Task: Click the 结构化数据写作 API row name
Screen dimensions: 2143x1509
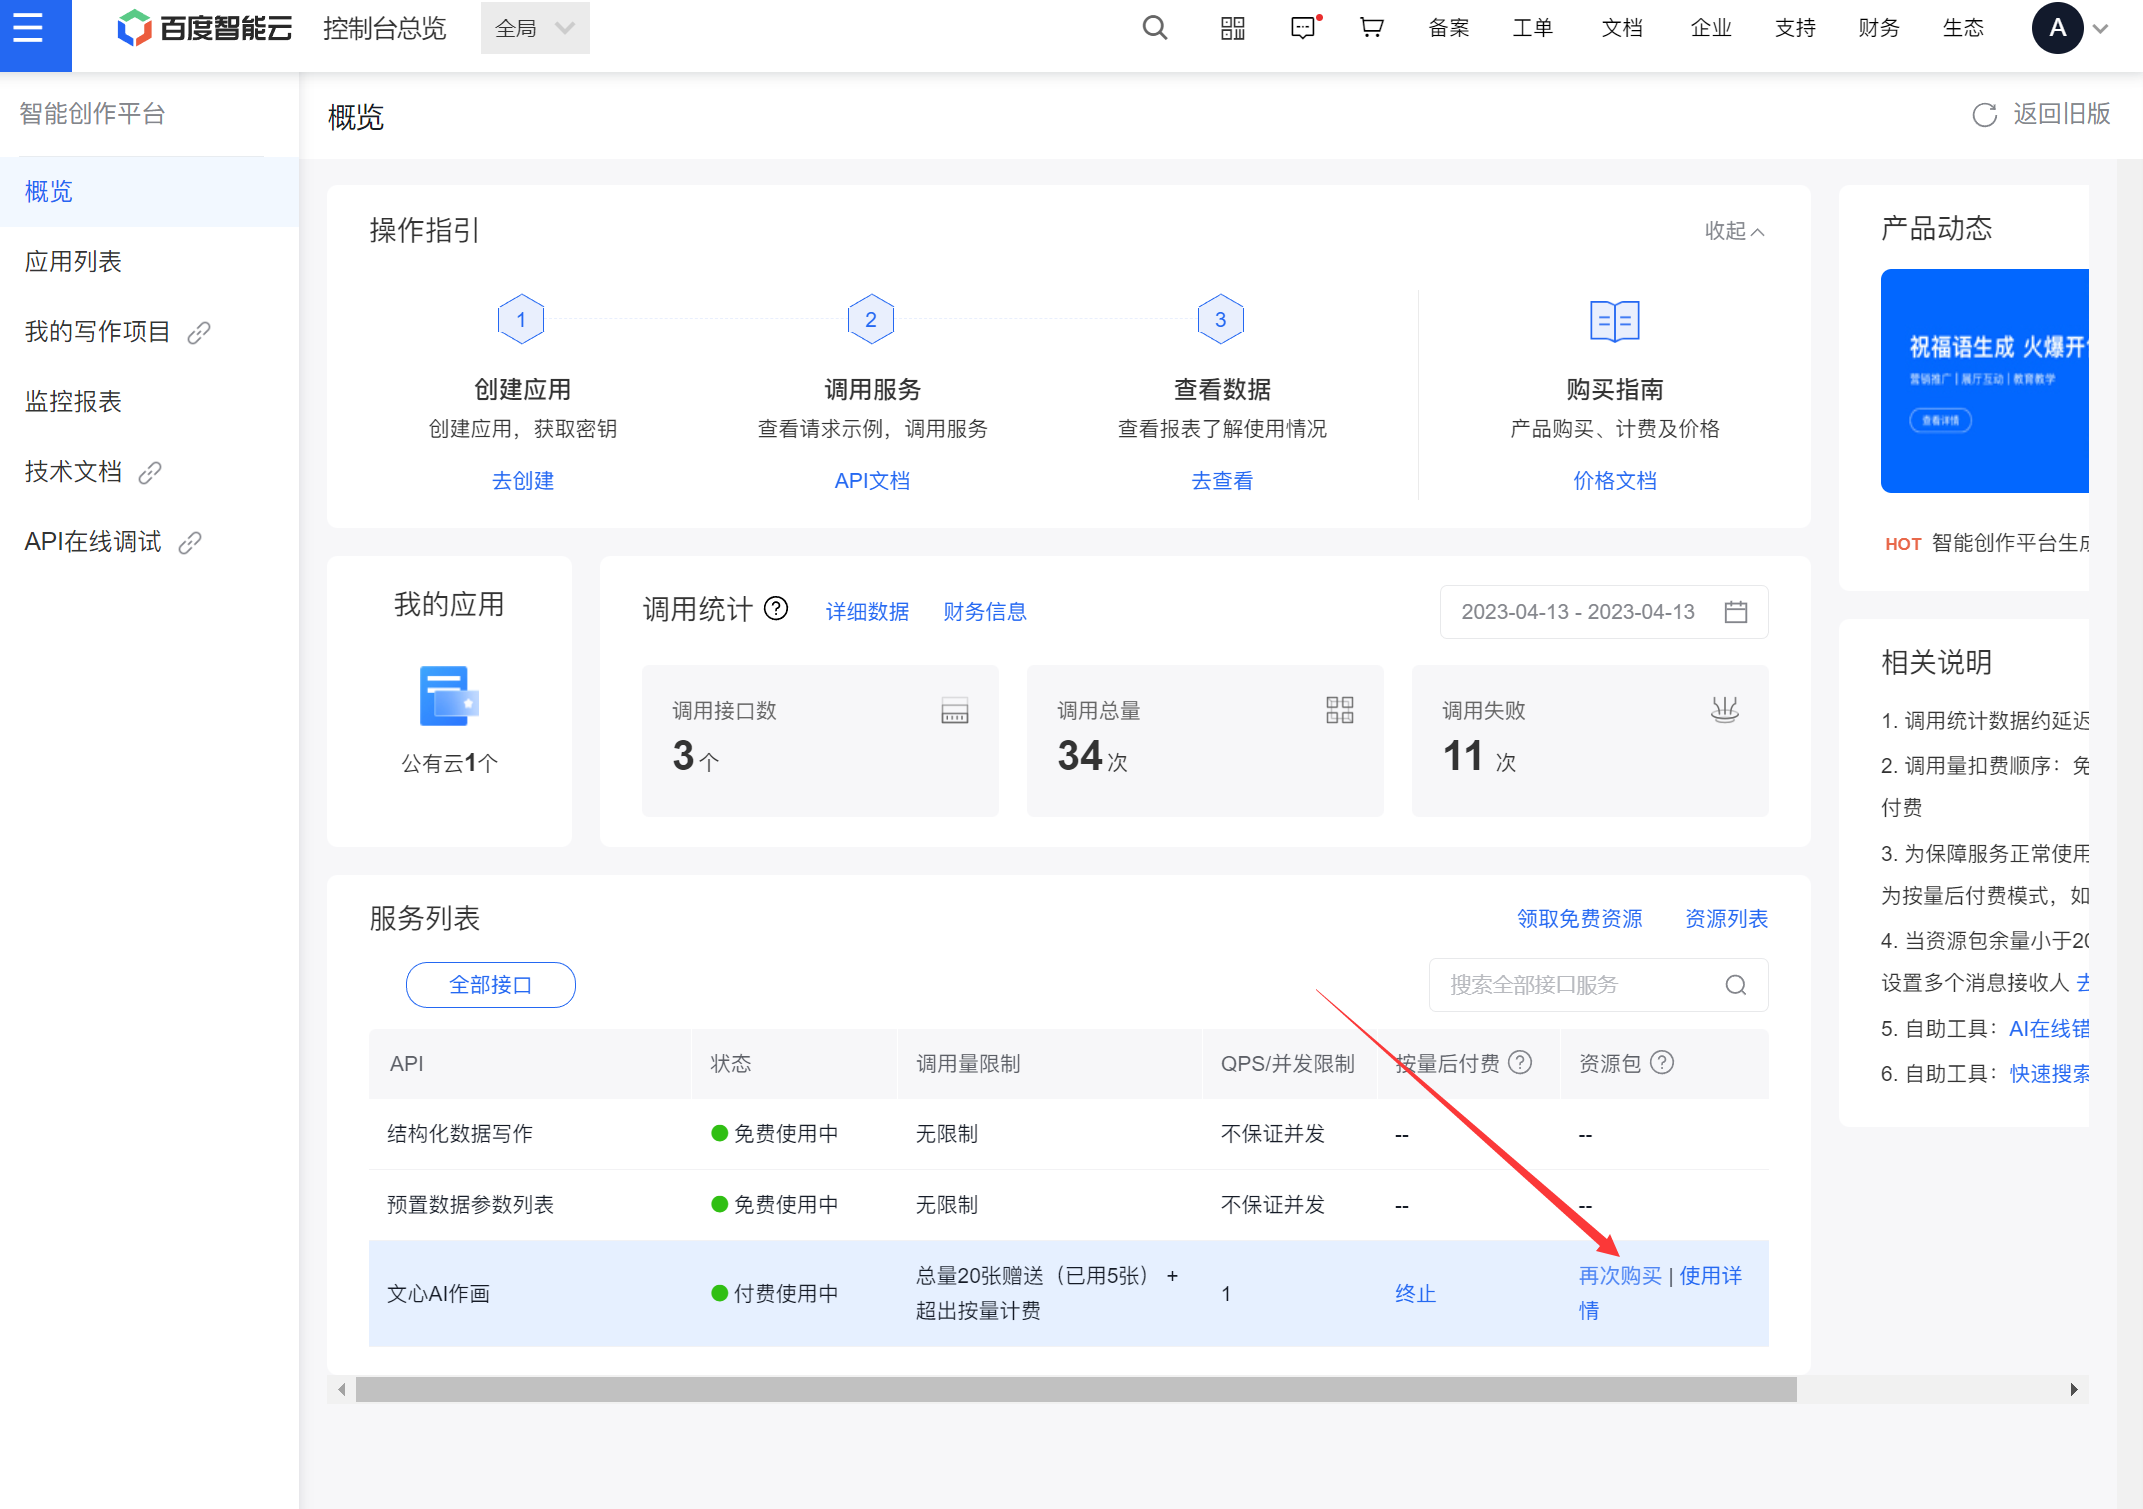Action: [460, 1134]
